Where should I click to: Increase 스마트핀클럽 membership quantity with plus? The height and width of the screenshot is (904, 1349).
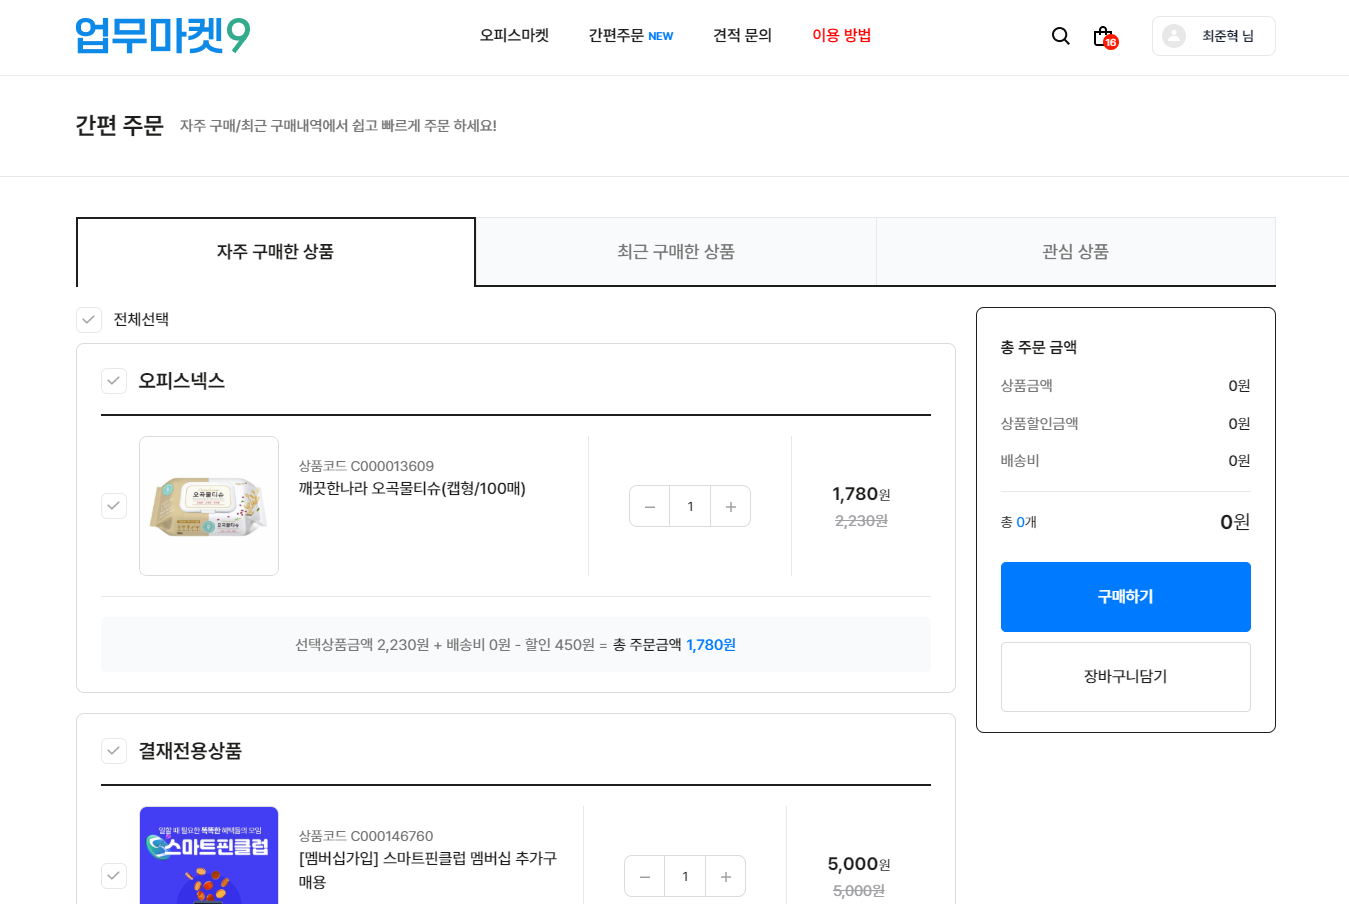click(725, 876)
